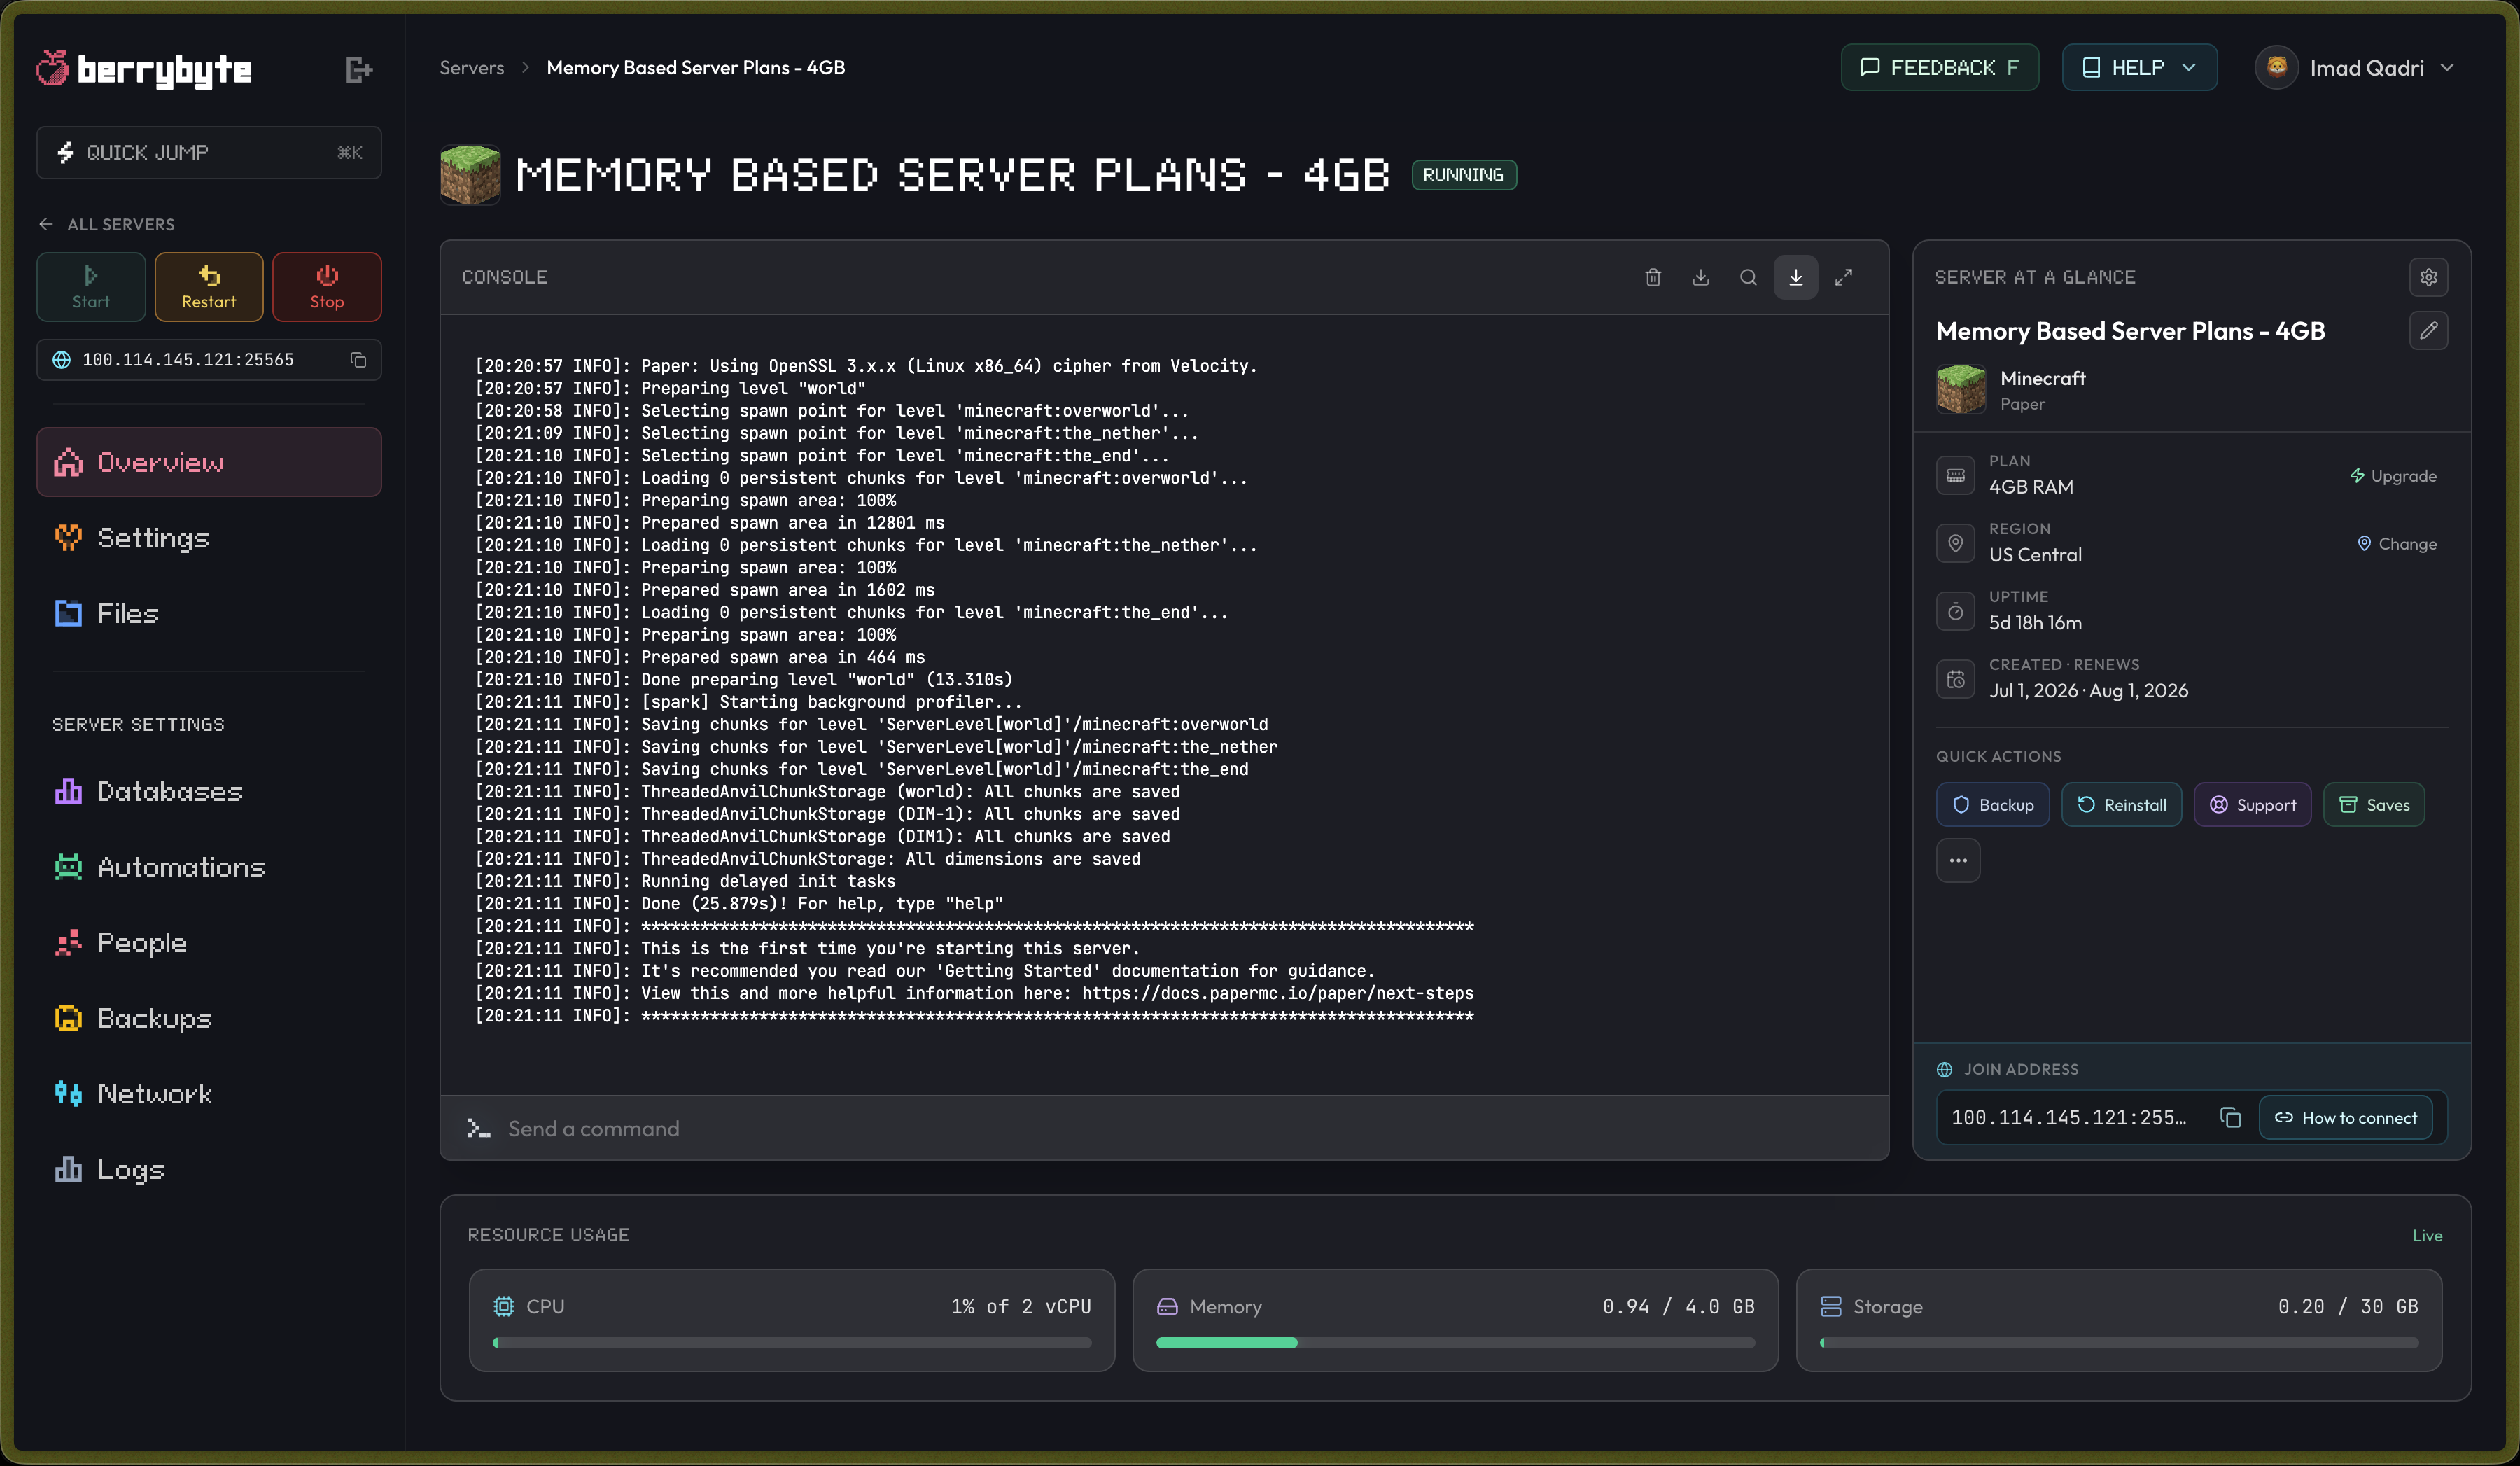2520x1466 pixels.
Task: Click the Upgrade plan link
Action: 2393,476
